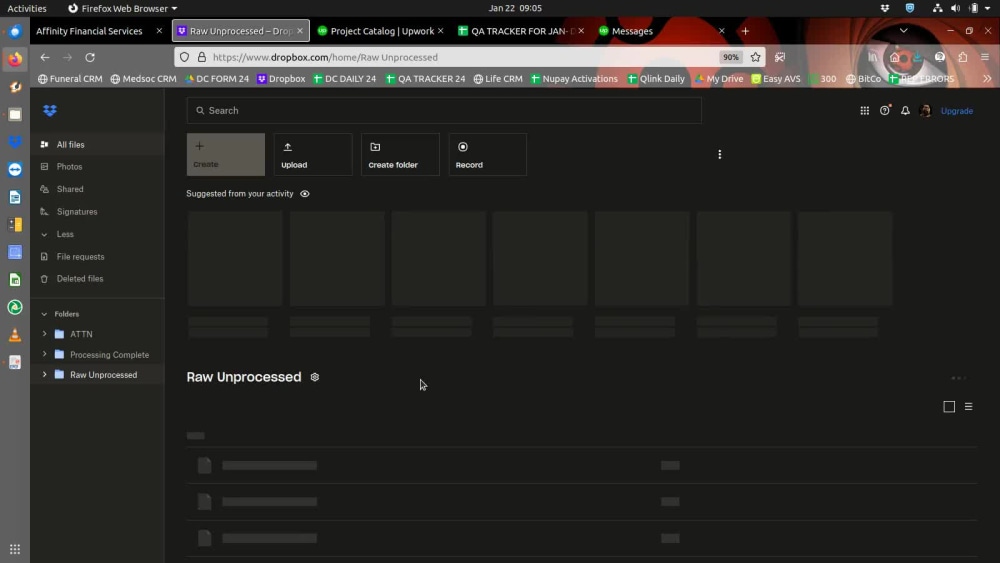Click the Upload button
The image size is (1000, 563).
[x=313, y=154]
